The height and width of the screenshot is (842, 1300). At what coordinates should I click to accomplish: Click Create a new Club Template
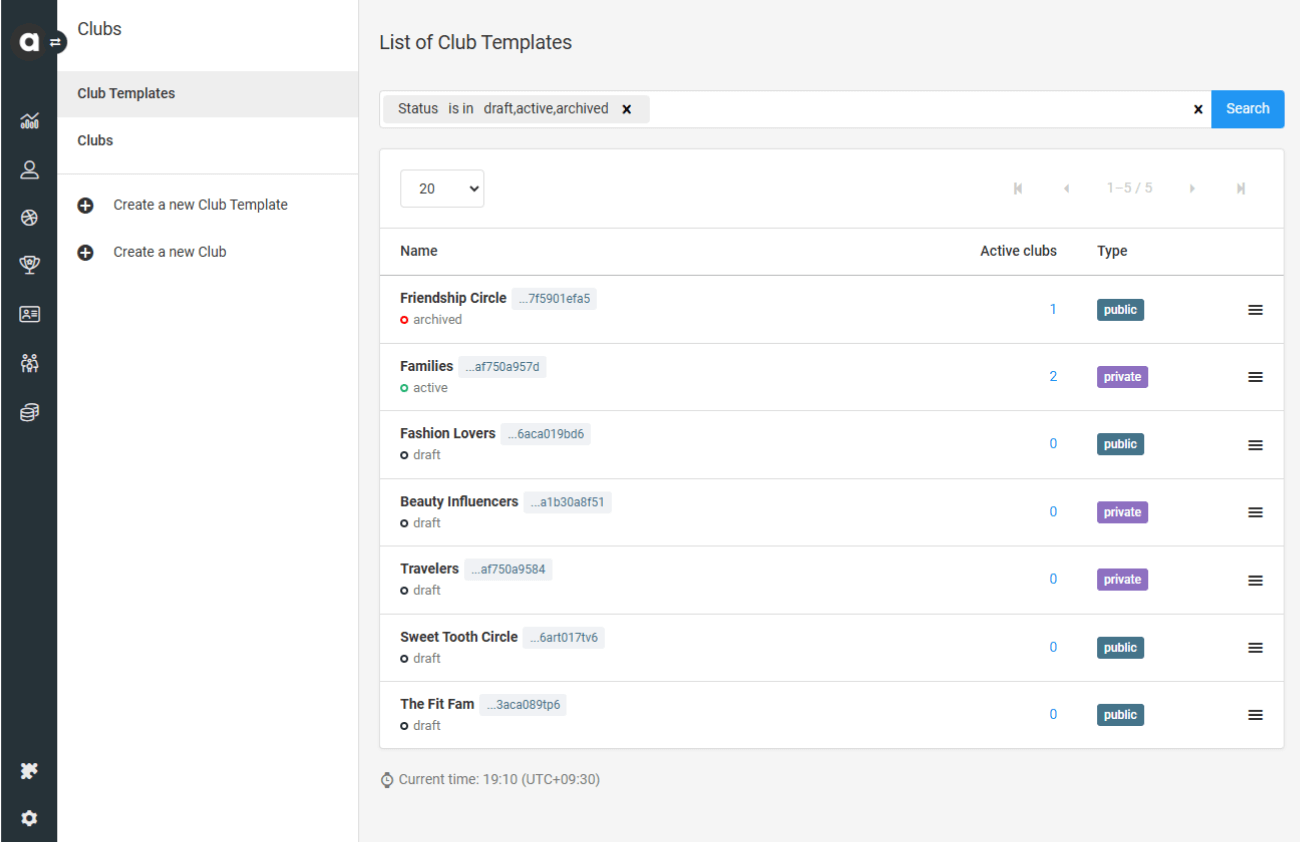point(200,204)
